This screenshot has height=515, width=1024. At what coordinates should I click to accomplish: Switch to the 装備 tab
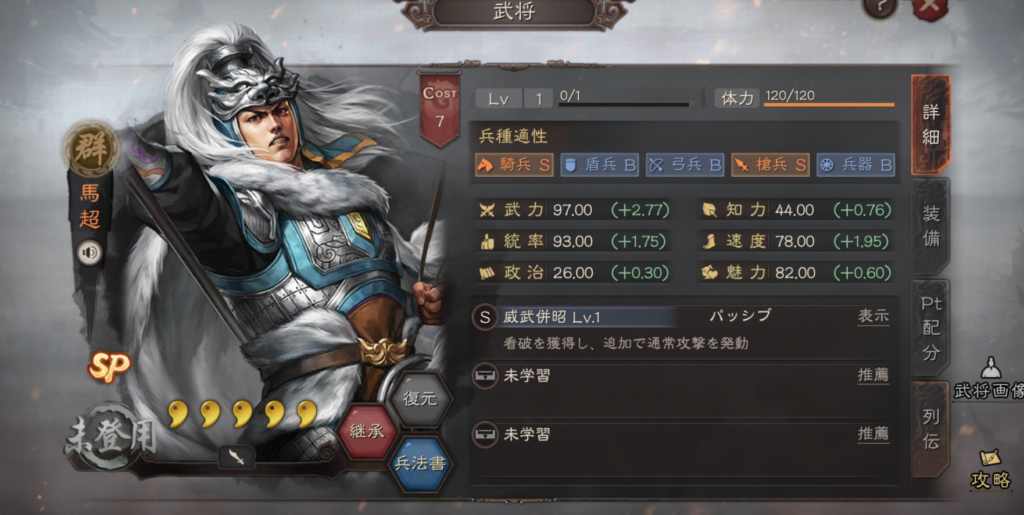pos(931,226)
